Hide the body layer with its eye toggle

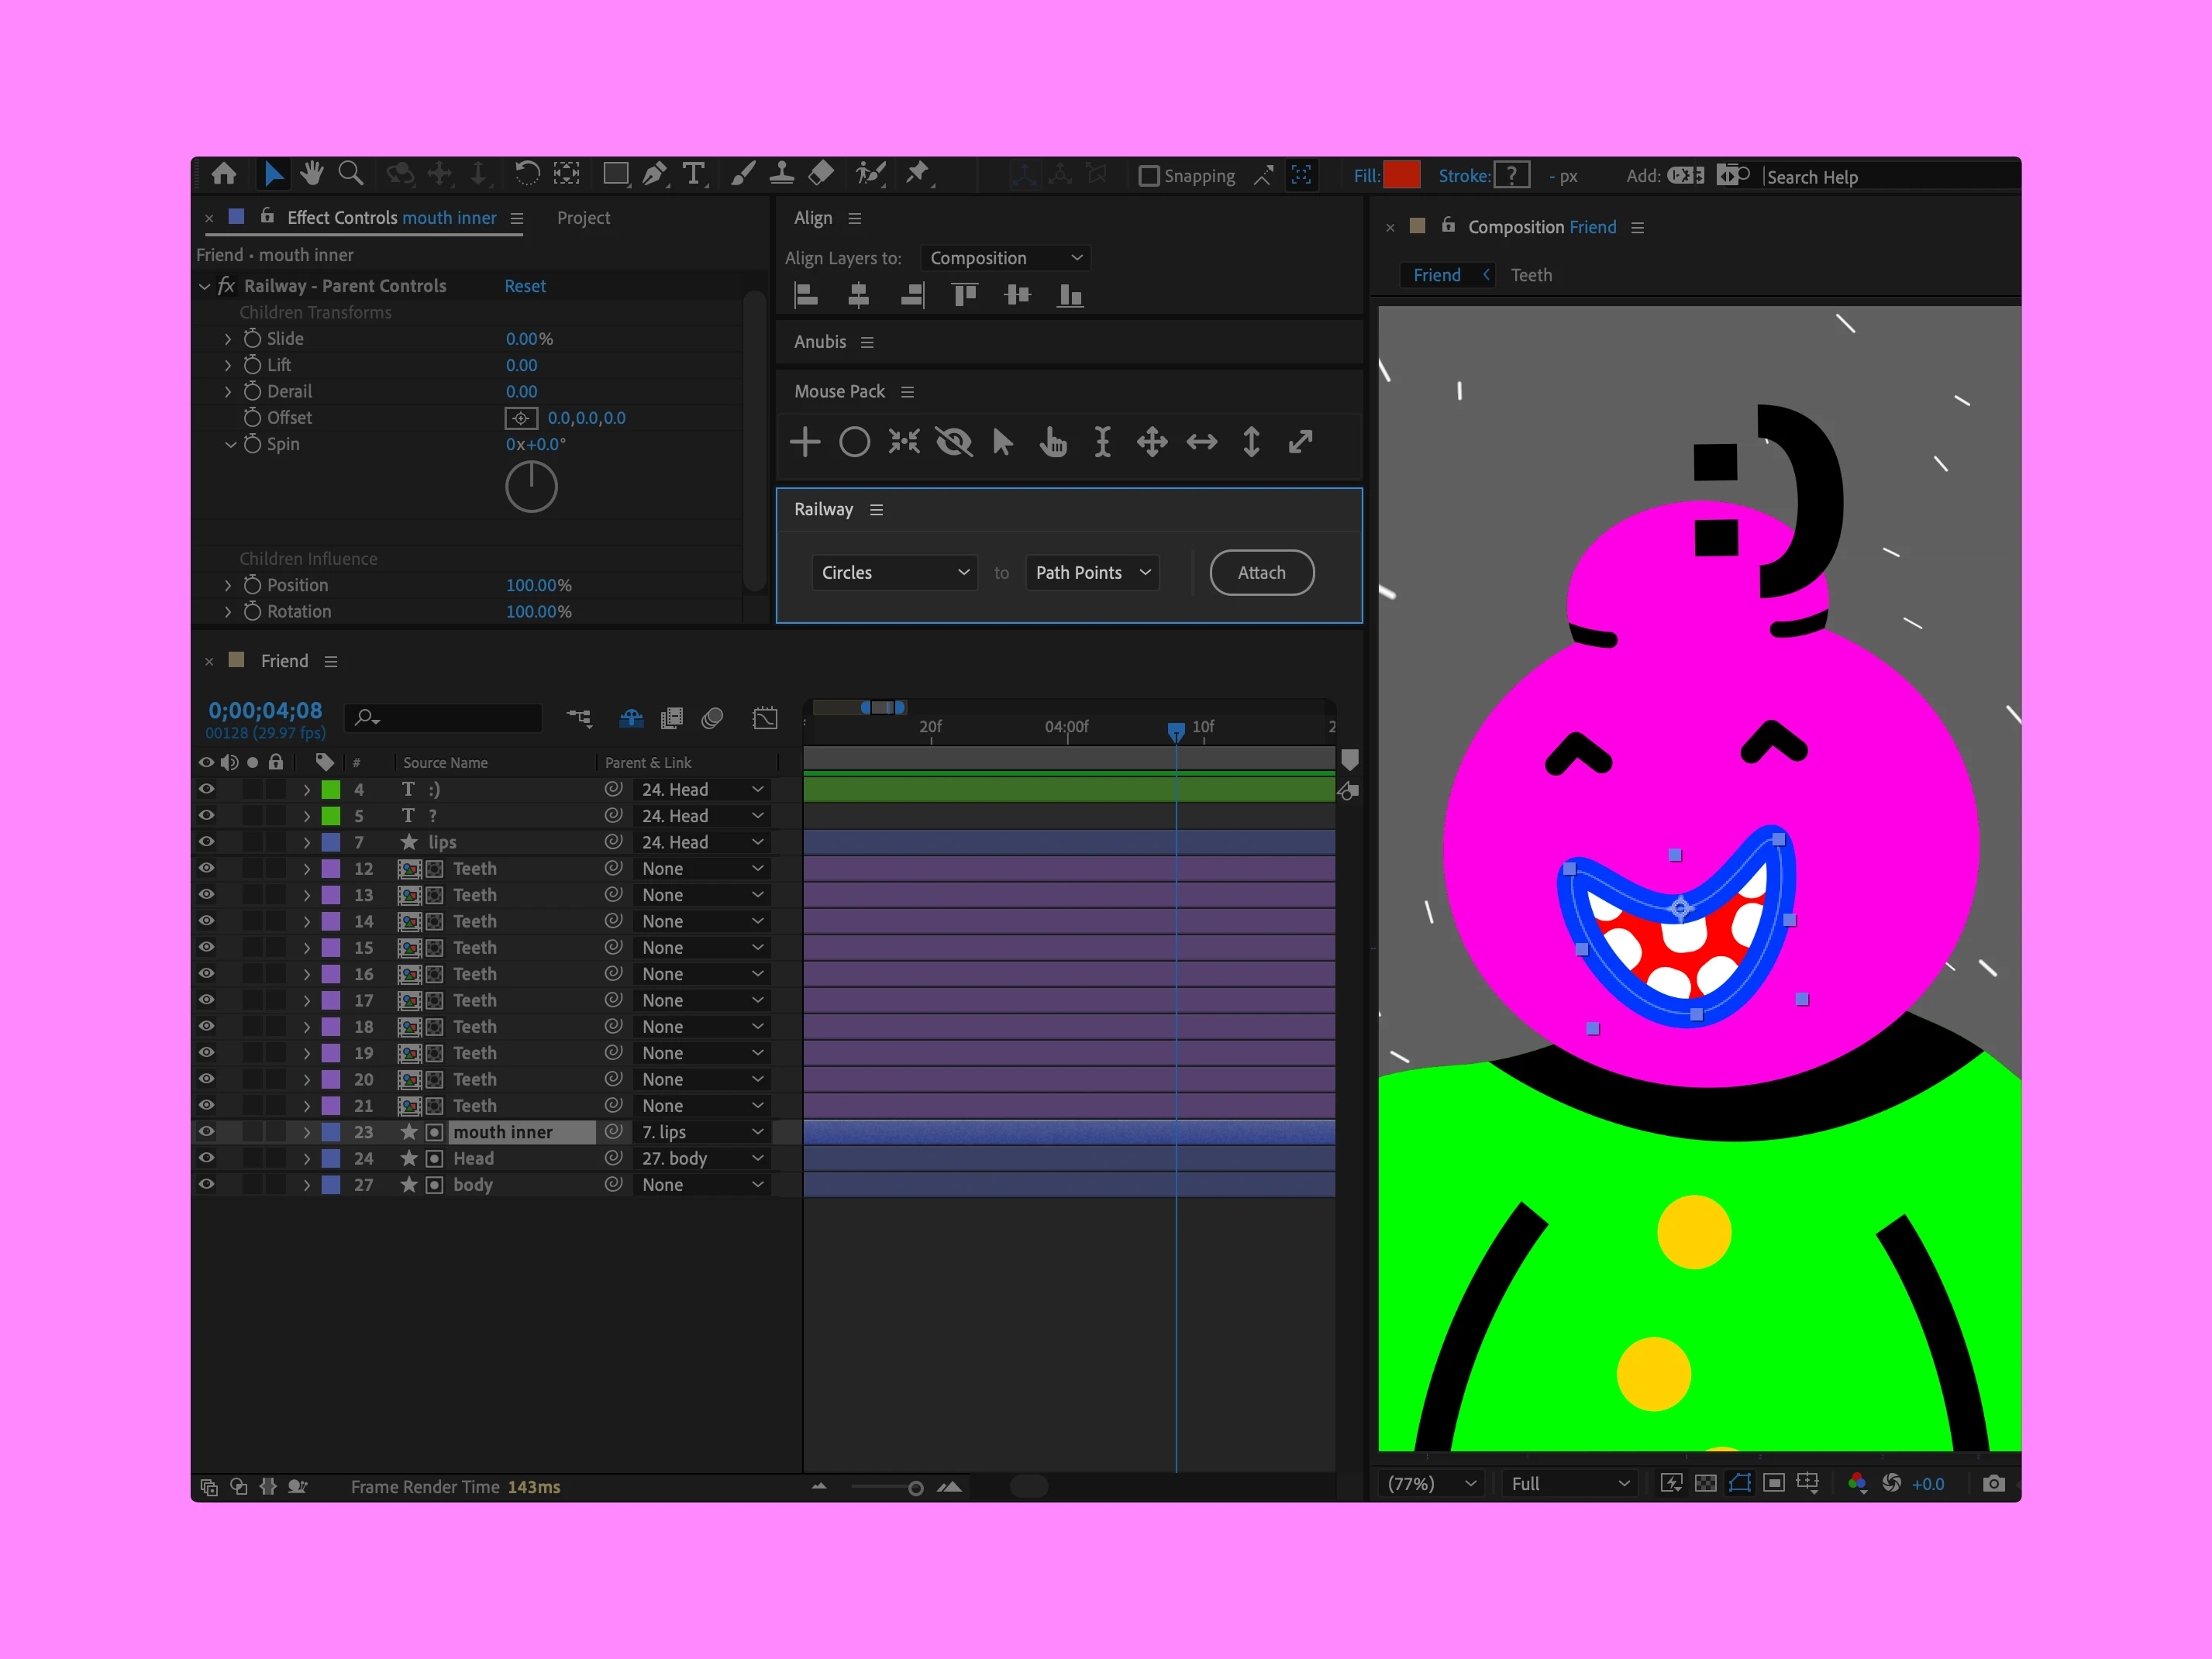(206, 1184)
